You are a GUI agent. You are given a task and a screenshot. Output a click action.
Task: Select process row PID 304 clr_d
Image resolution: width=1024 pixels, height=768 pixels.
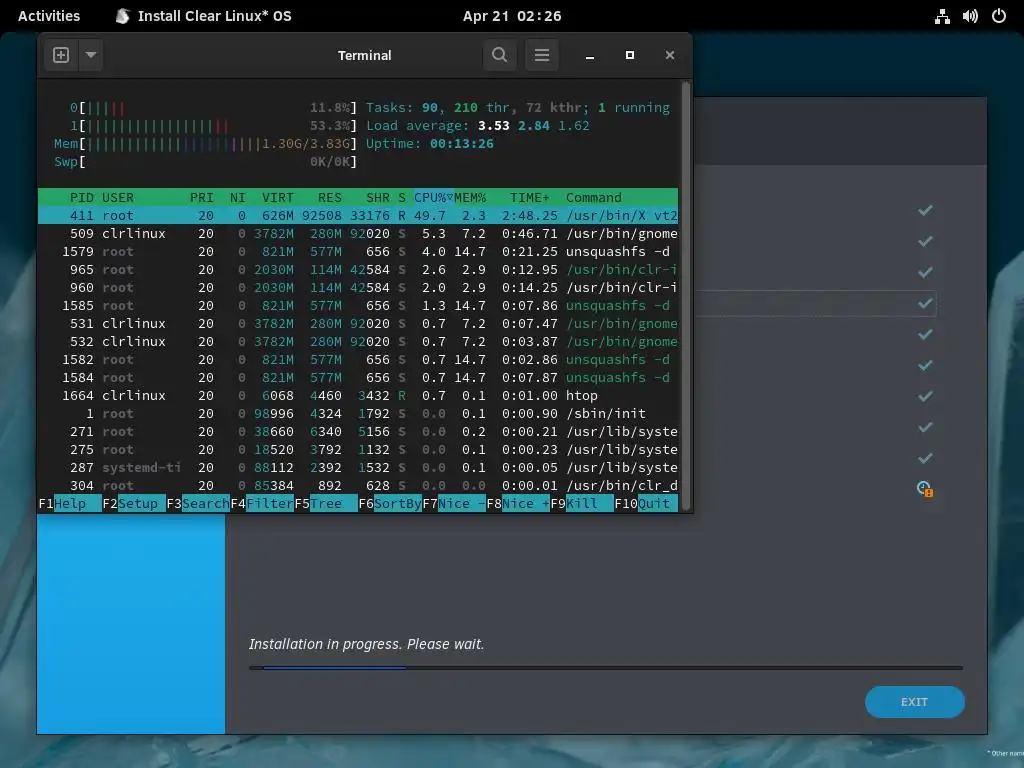click(x=358, y=486)
